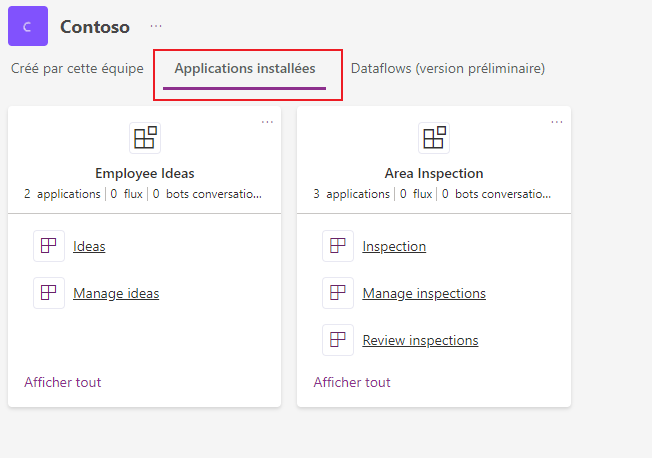Click '0 flux' in Employee Ideas card
This screenshot has width=652, height=458.
click(x=126, y=194)
